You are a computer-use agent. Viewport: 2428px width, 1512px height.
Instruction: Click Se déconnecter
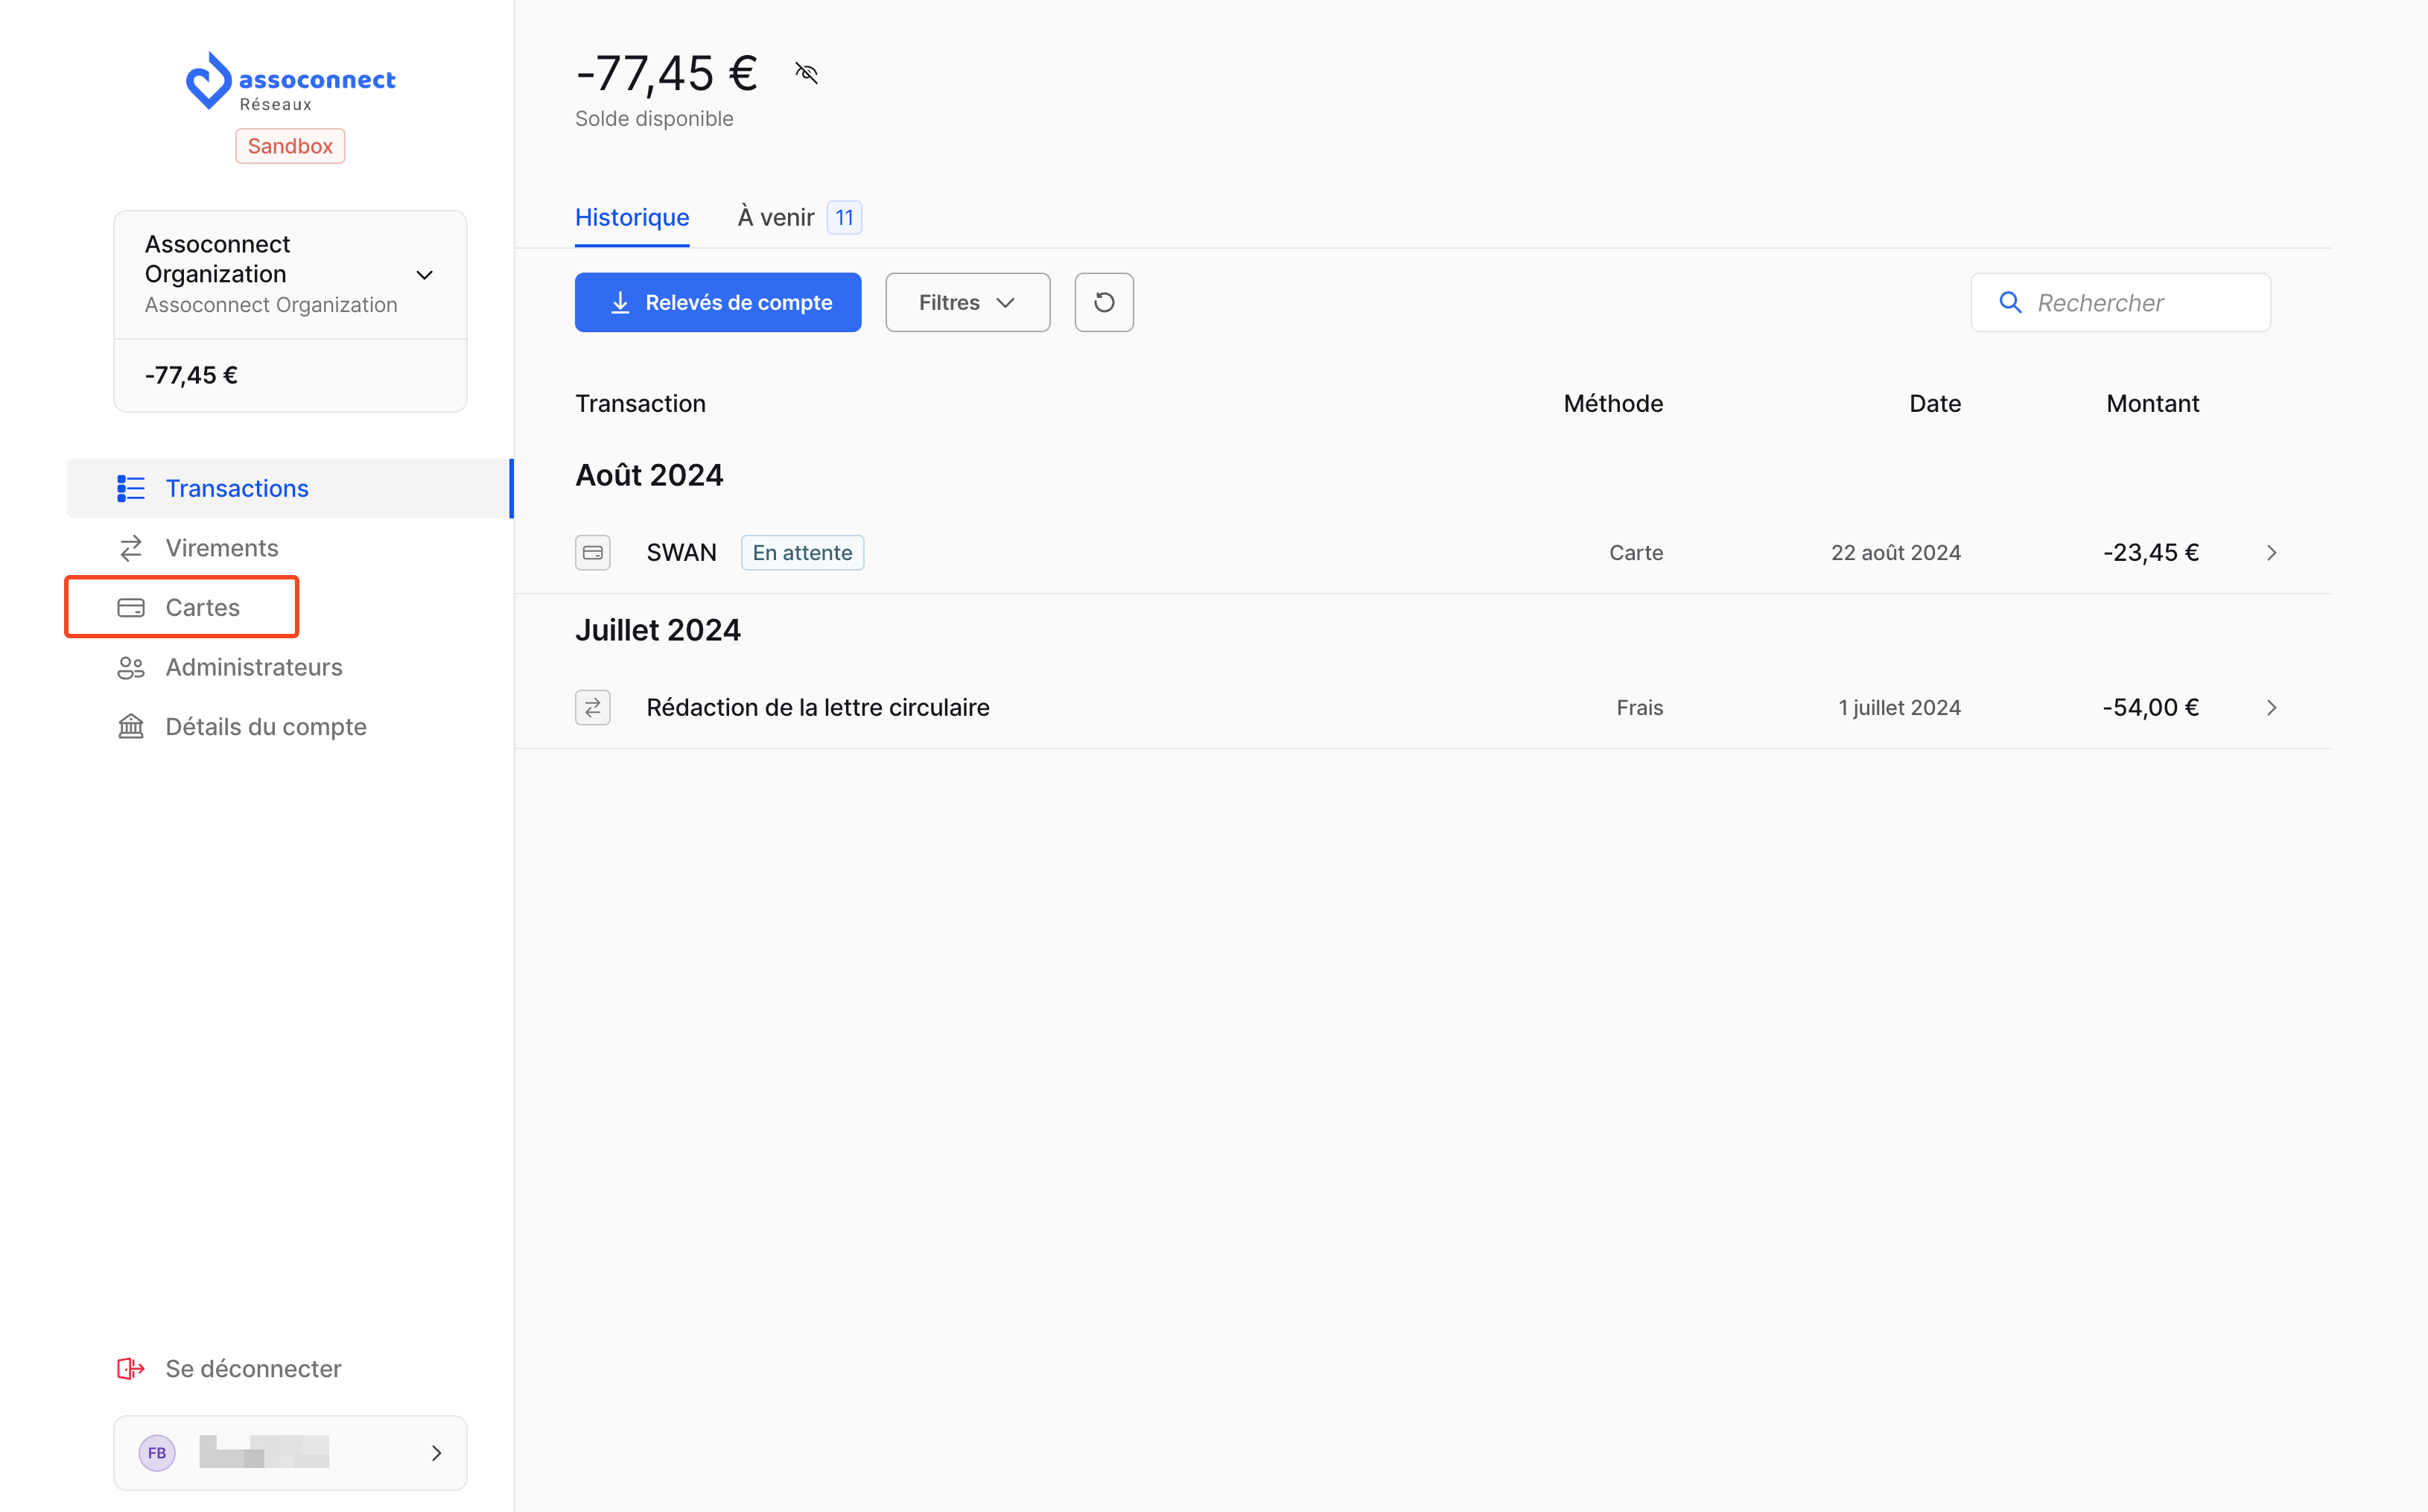229,1368
